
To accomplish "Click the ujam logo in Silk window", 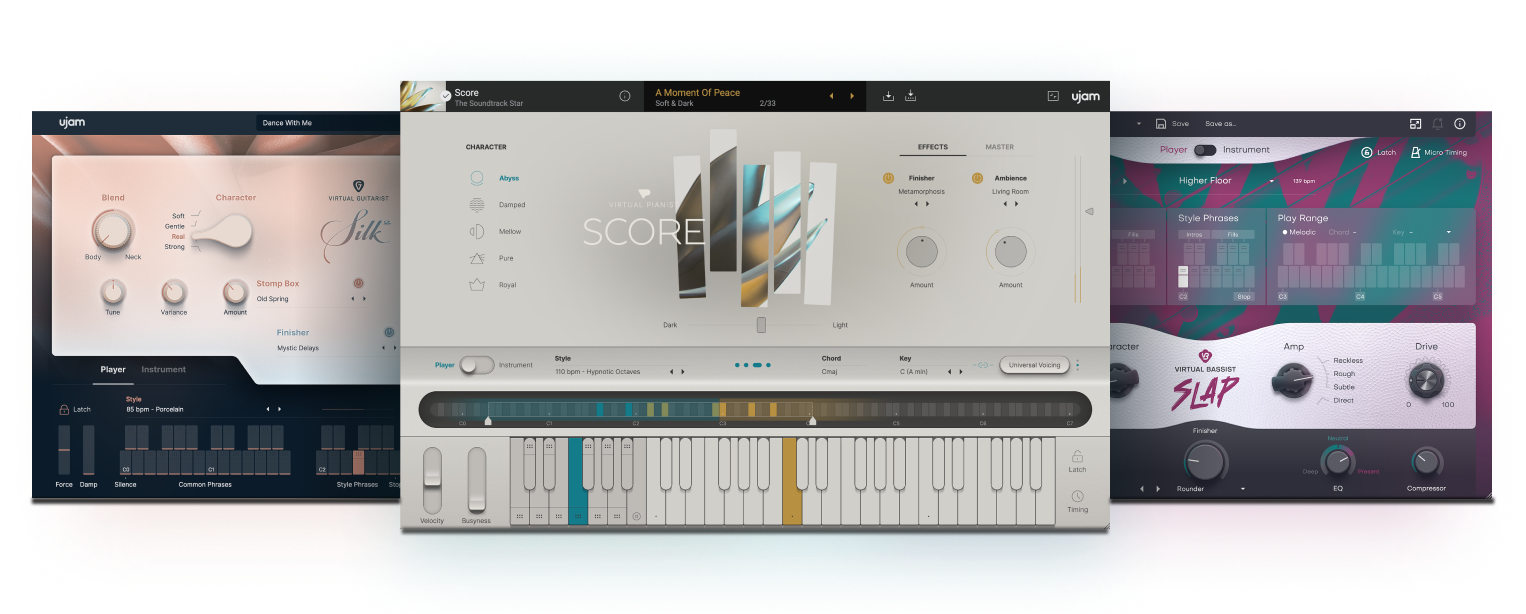I will pos(72,123).
